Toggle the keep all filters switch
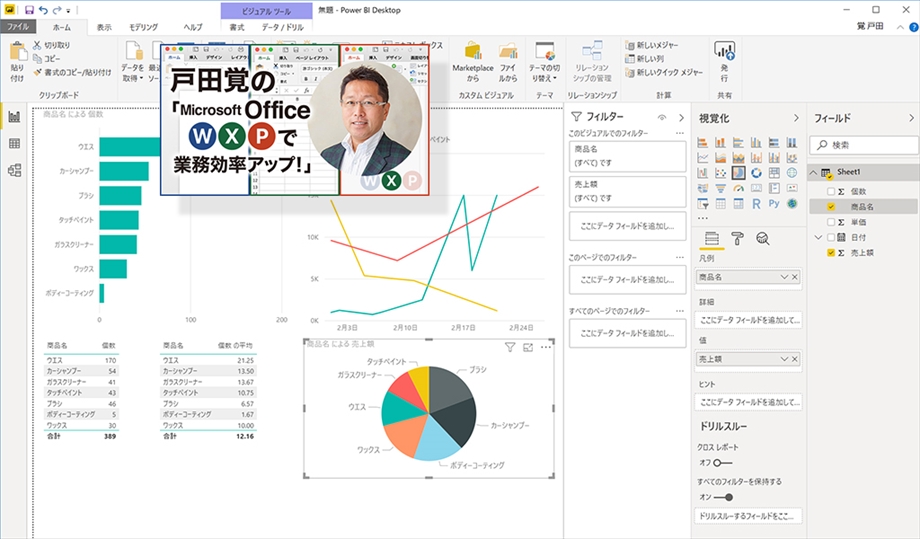 point(723,497)
